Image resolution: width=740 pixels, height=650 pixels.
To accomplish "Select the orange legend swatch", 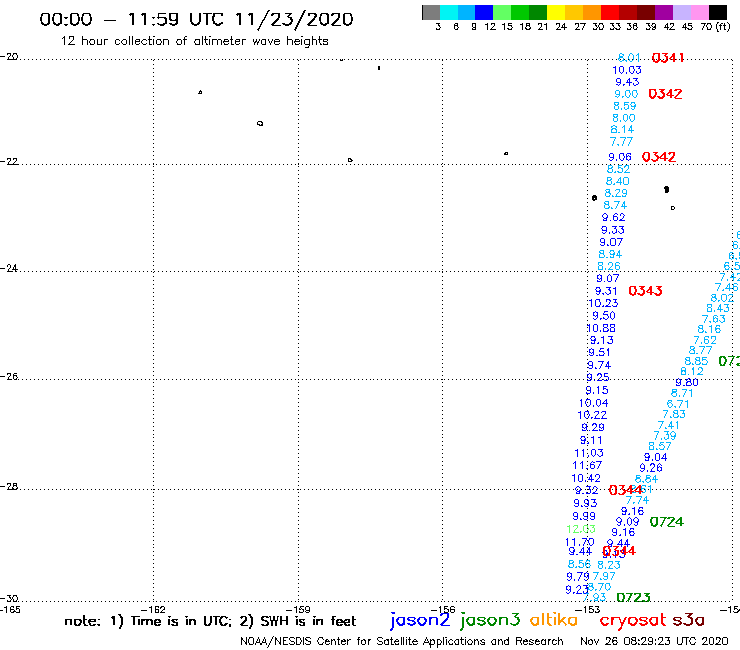I will pyautogui.click(x=592, y=12).
